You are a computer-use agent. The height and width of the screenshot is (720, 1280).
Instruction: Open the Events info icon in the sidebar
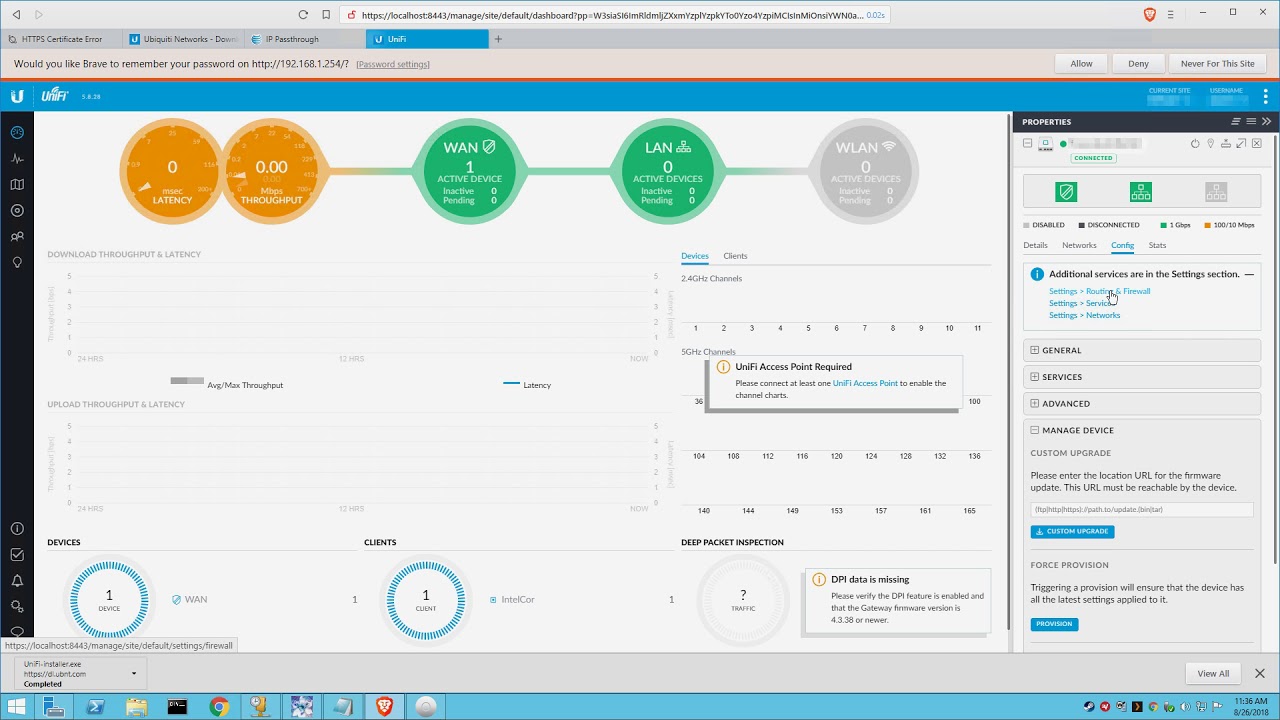pos(17,529)
